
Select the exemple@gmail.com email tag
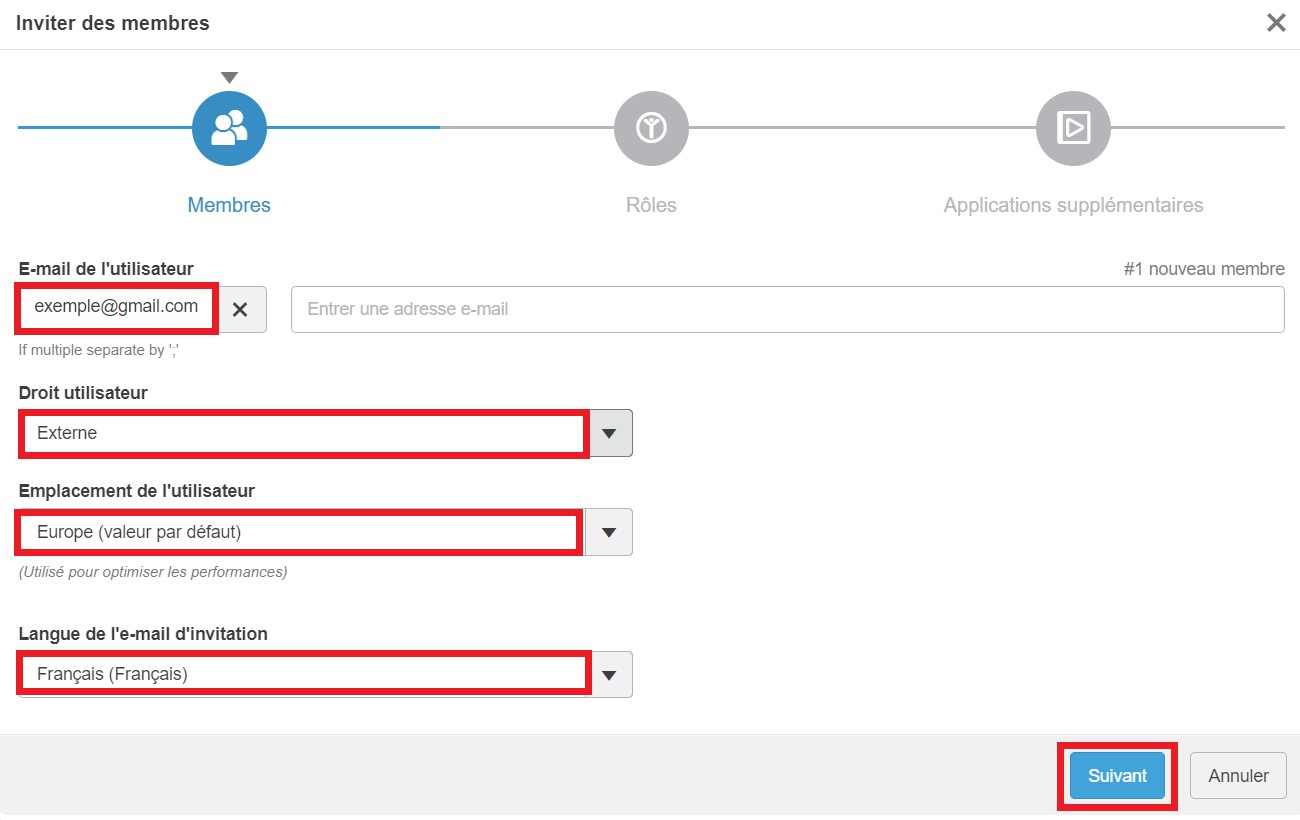[116, 307]
